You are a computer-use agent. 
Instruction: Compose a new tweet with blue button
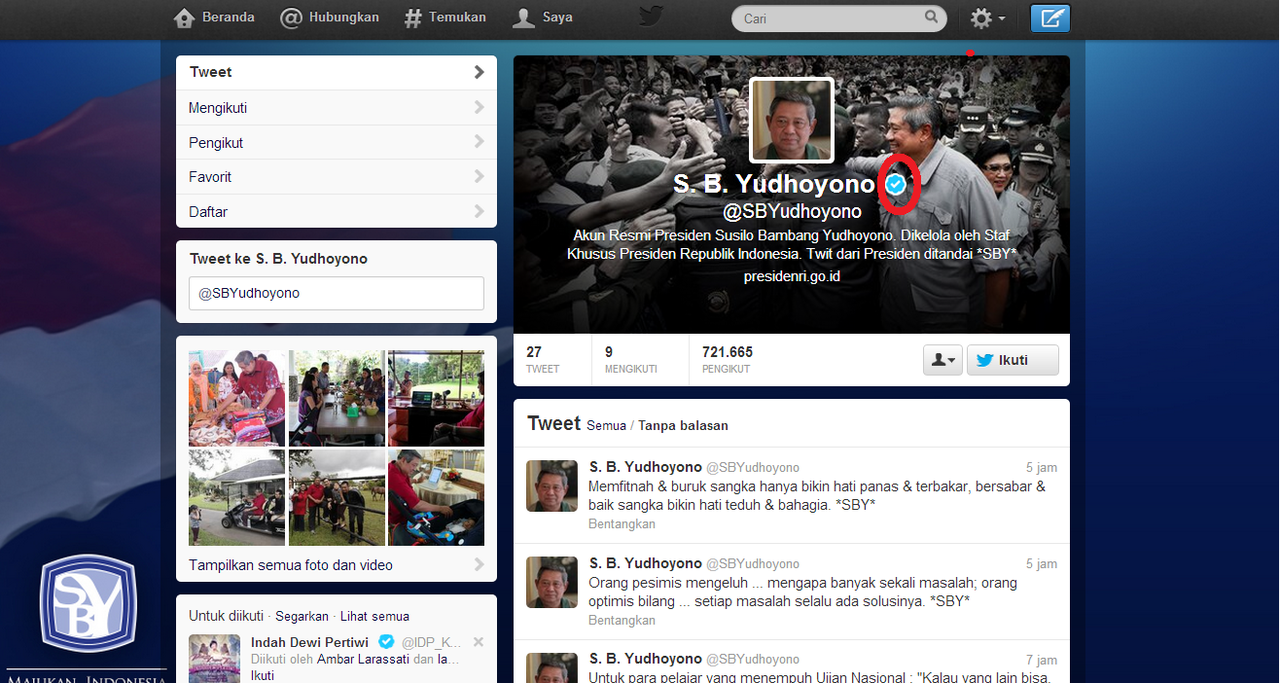1050,18
